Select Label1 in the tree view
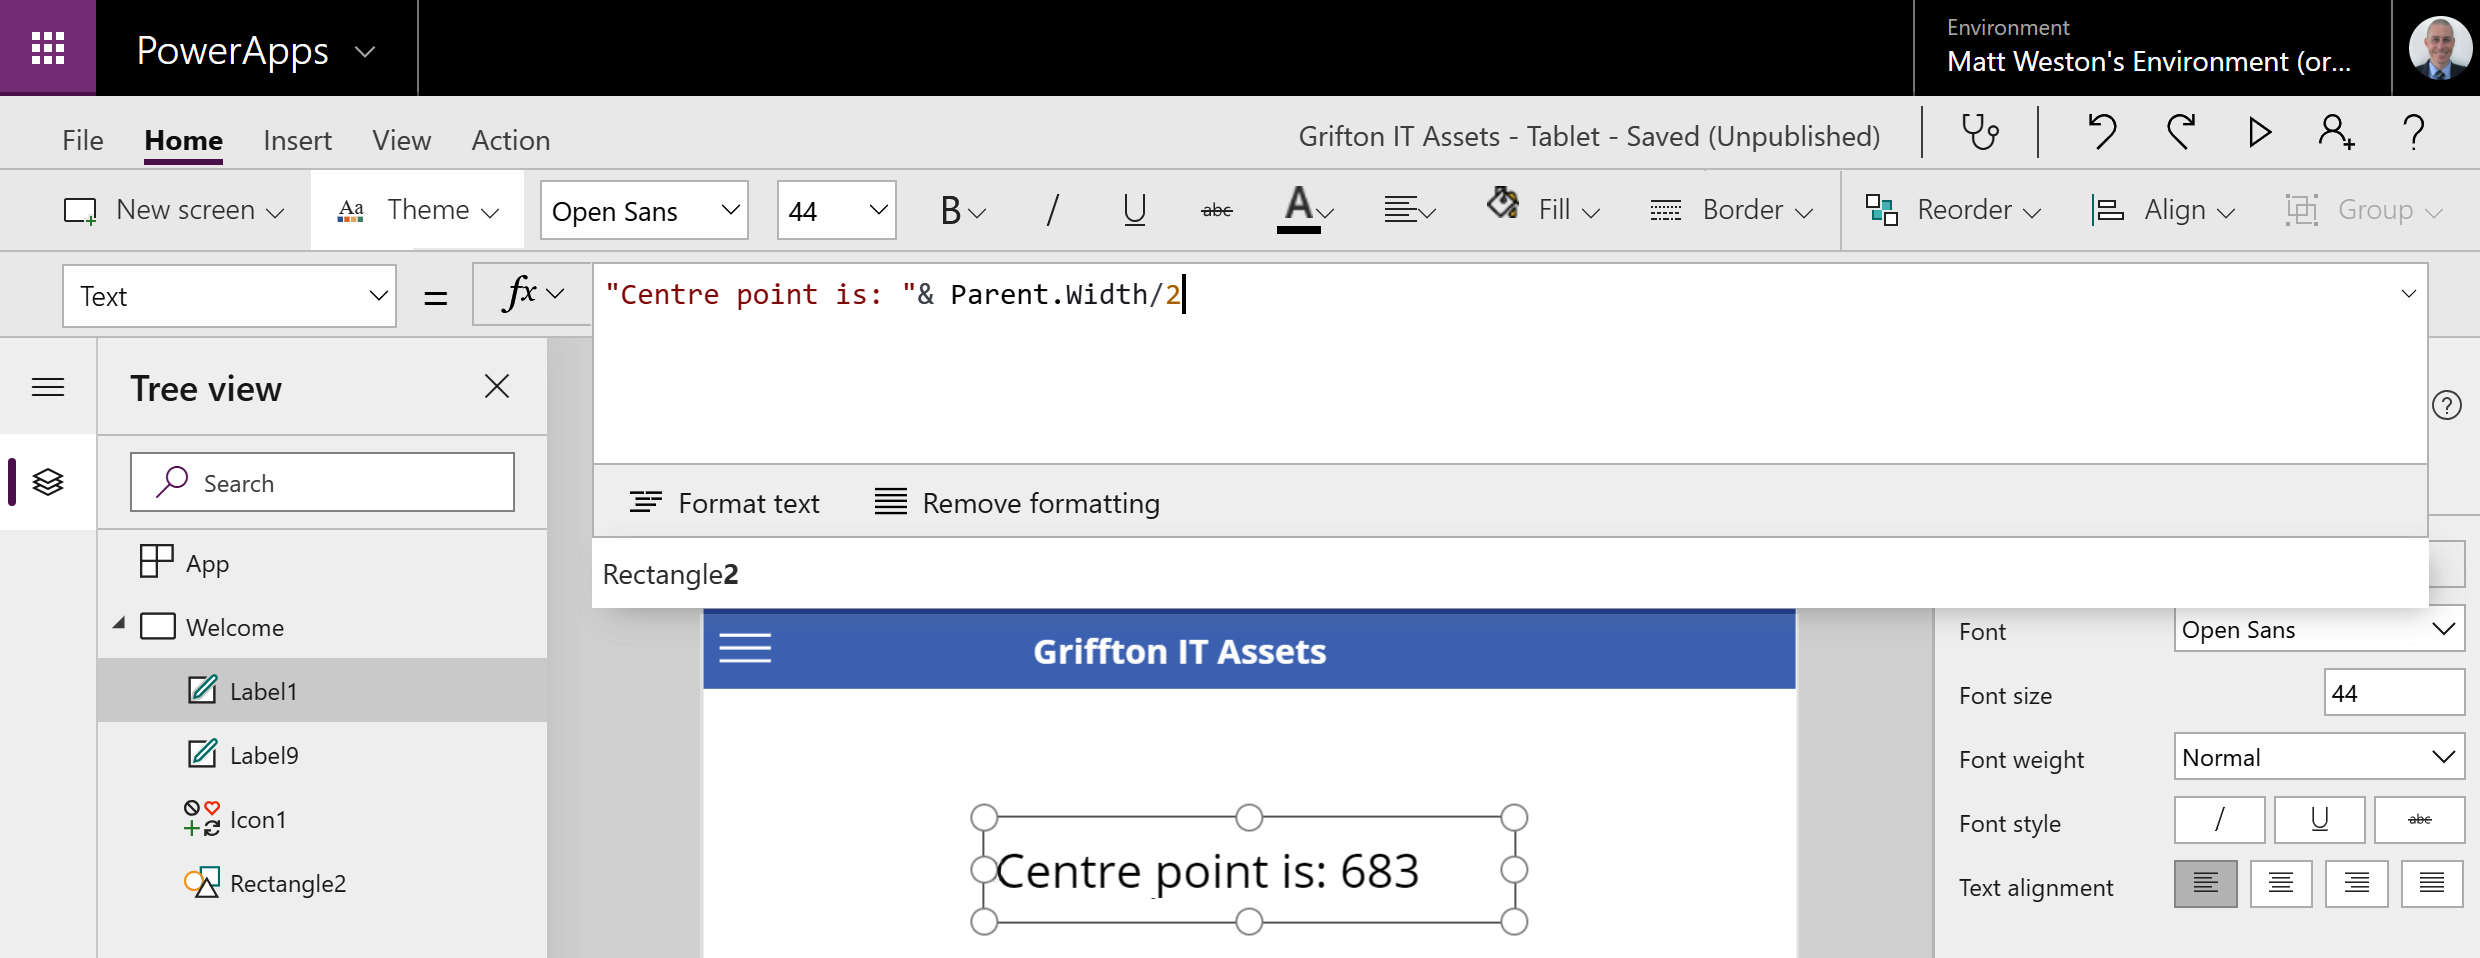The width and height of the screenshot is (2480, 958). coord(322,691)
